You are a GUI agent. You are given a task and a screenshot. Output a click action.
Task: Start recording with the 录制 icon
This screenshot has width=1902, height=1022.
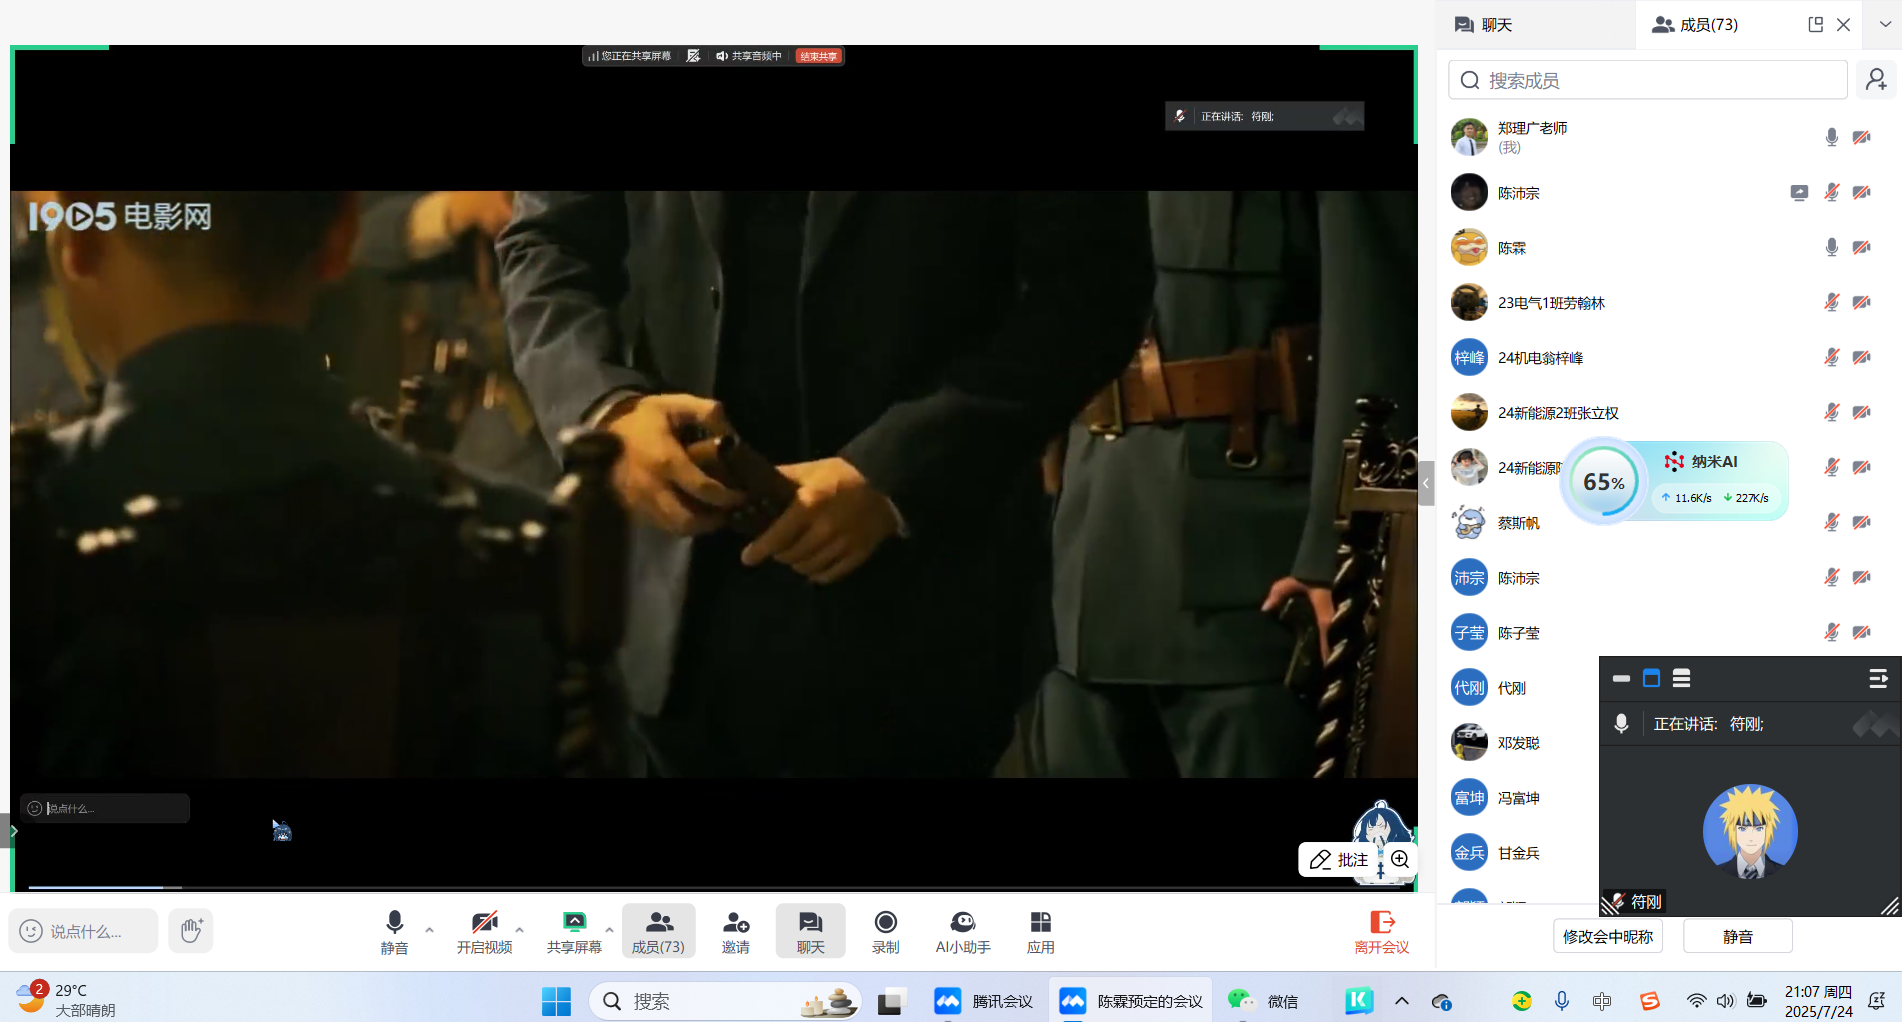tap(885, 931)
